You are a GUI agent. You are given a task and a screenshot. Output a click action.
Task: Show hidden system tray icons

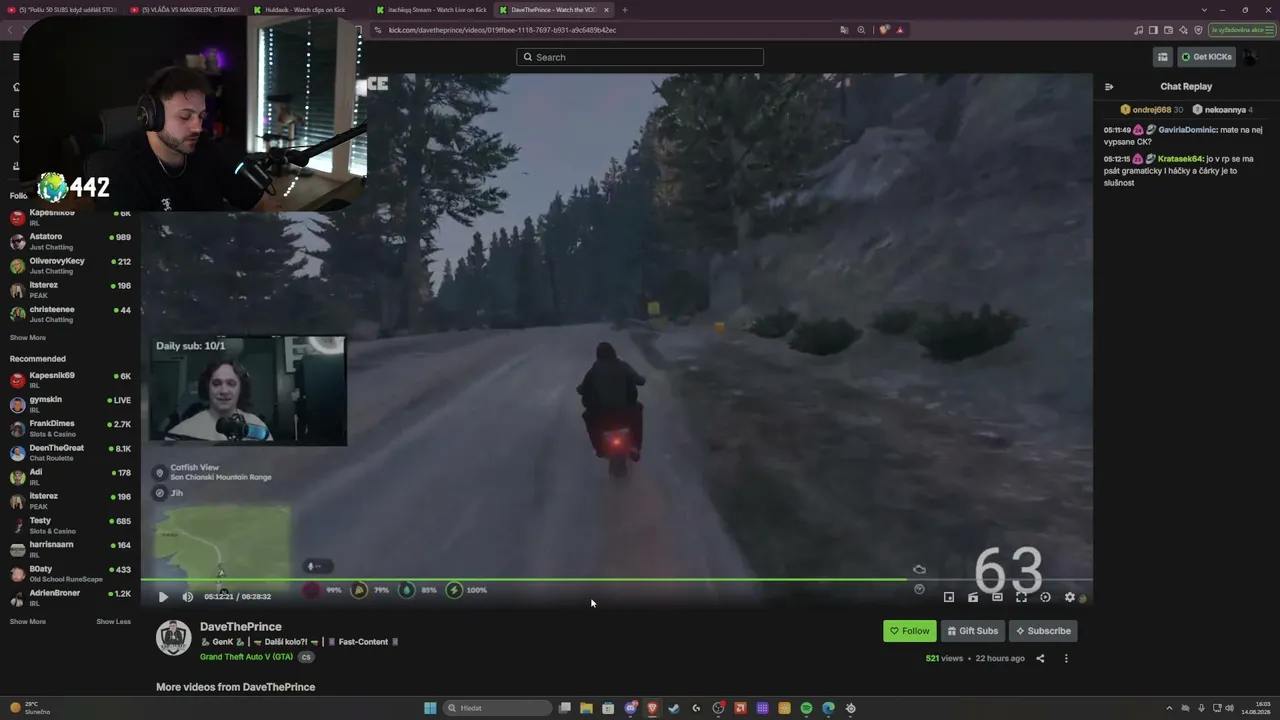pyautogui.click(x=1169, y=708)
